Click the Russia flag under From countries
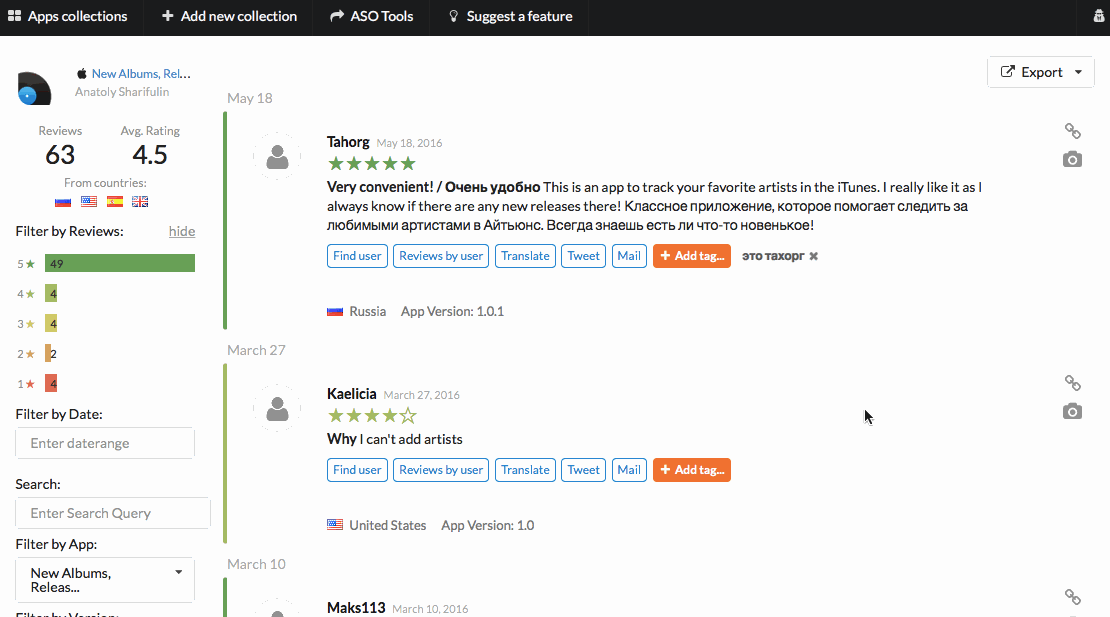Image resolution: width=1110 pixels, height=617 pixels. (63, 201)
